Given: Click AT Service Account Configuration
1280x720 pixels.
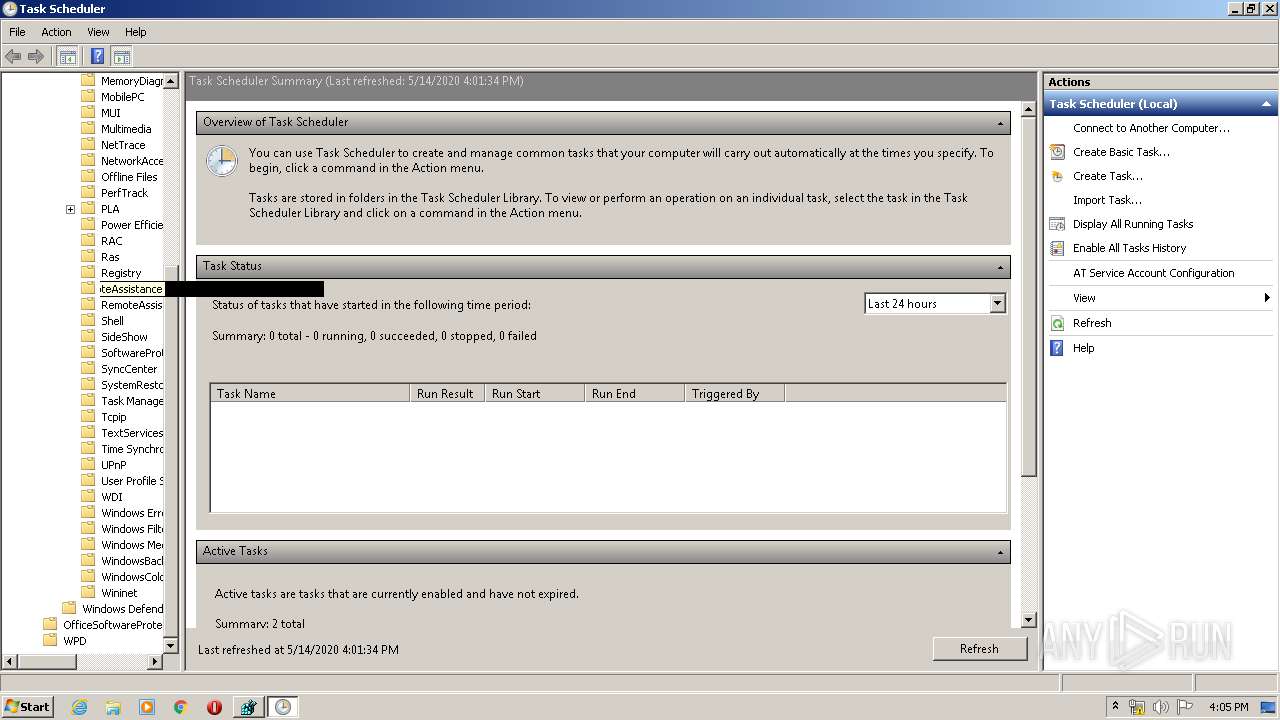Looking at the screenshot, I should (x=1153, y=273).
